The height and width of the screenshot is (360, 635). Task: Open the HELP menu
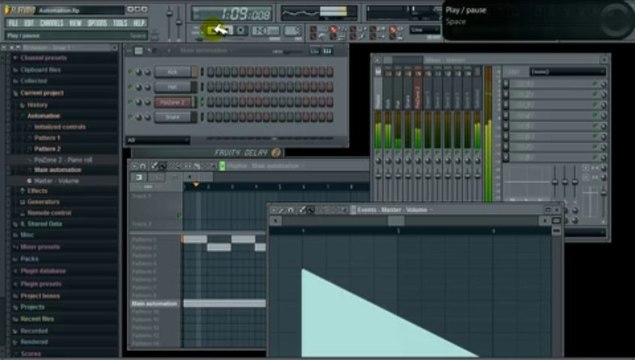point(139,23)
